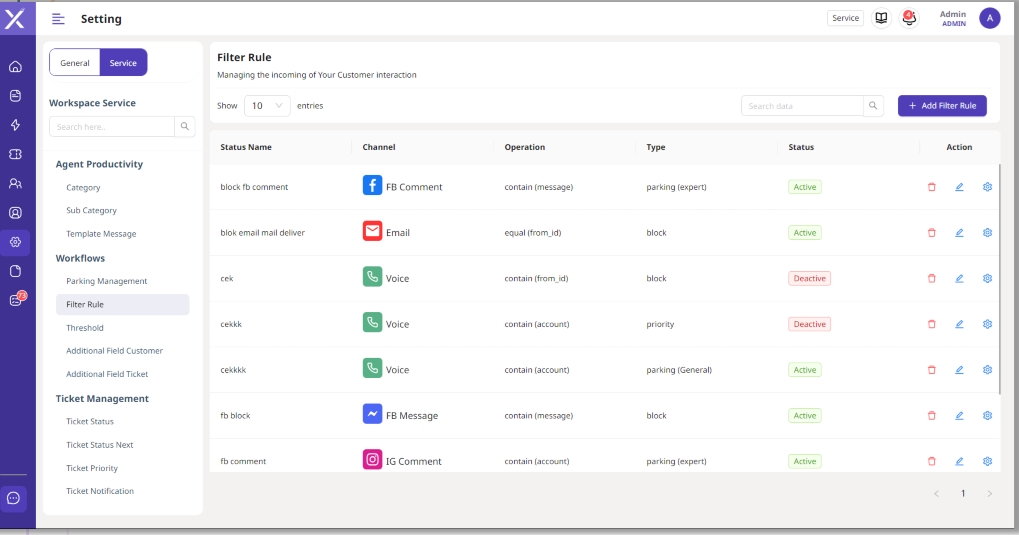Click the Deactive status badge for 'cekkk'
The image size is (1019, 535).
coord(809,324)
